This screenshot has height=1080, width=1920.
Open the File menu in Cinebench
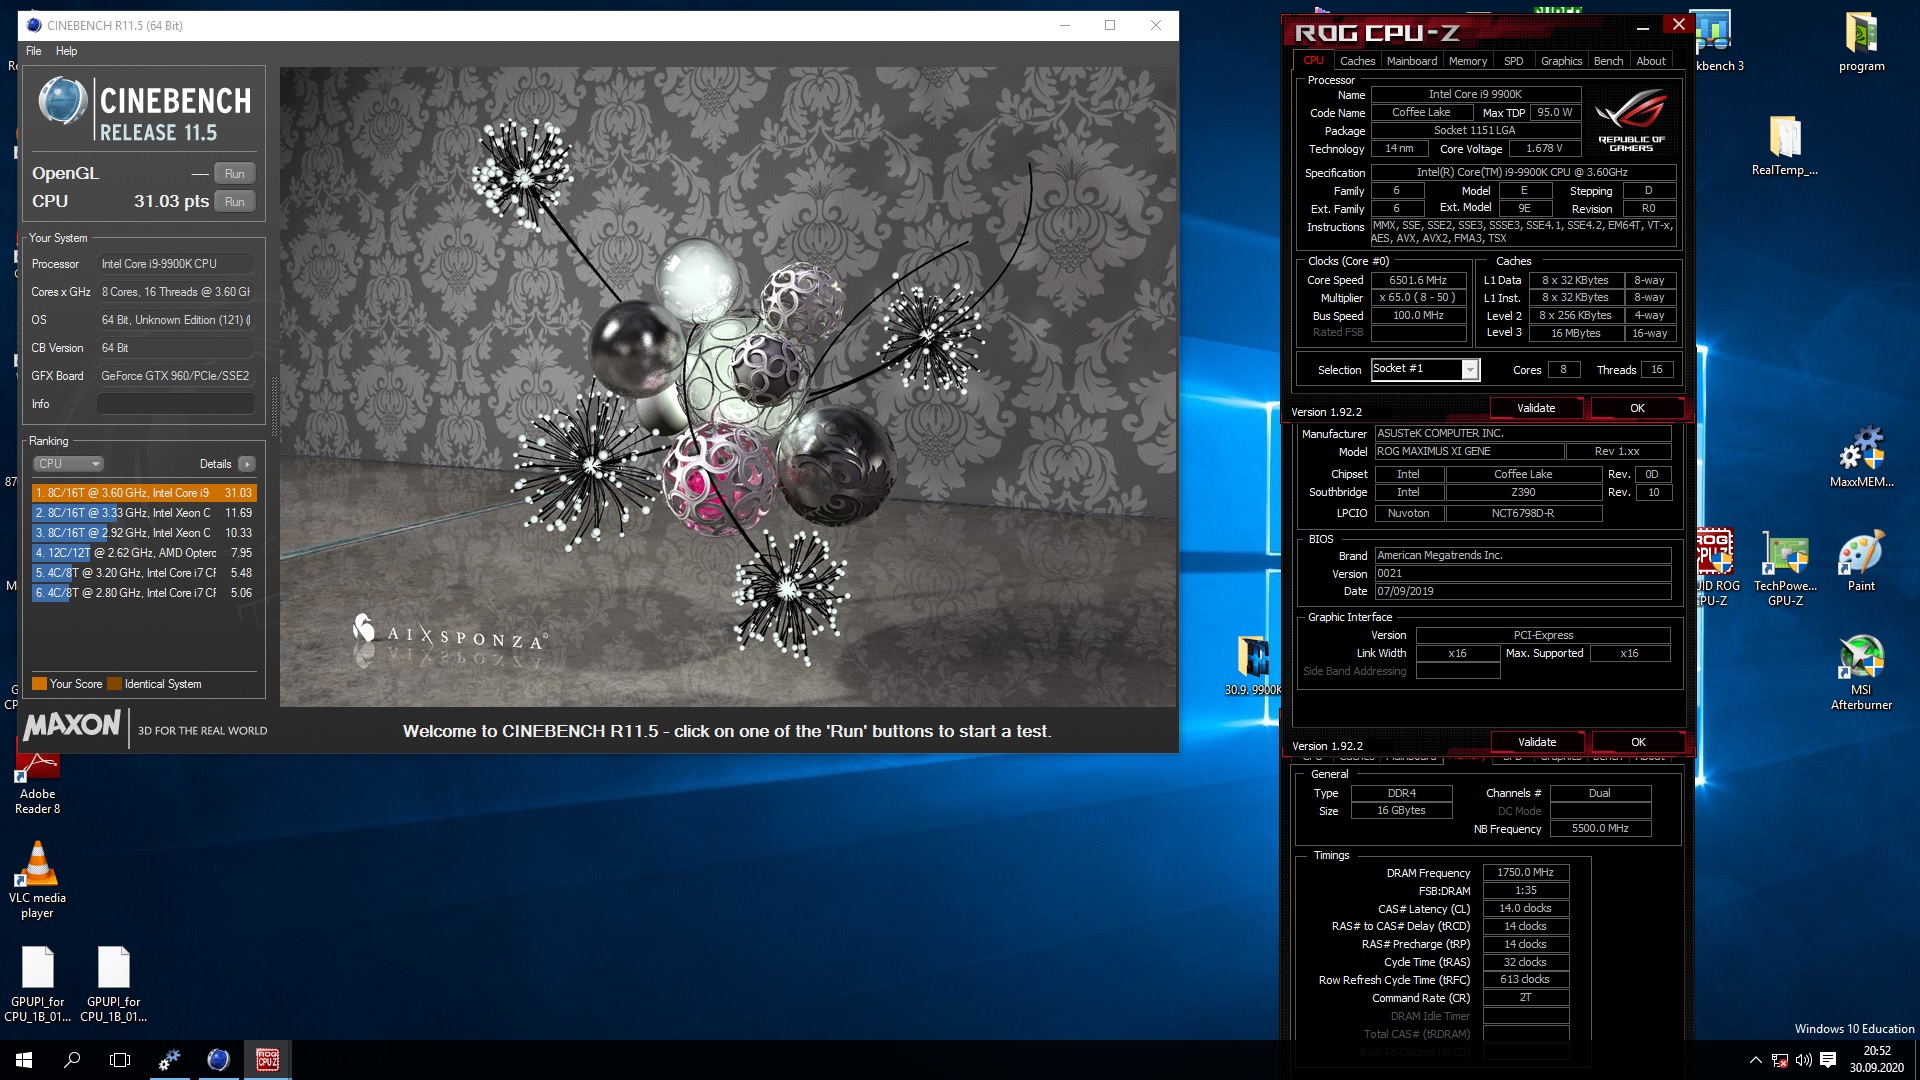34,51
